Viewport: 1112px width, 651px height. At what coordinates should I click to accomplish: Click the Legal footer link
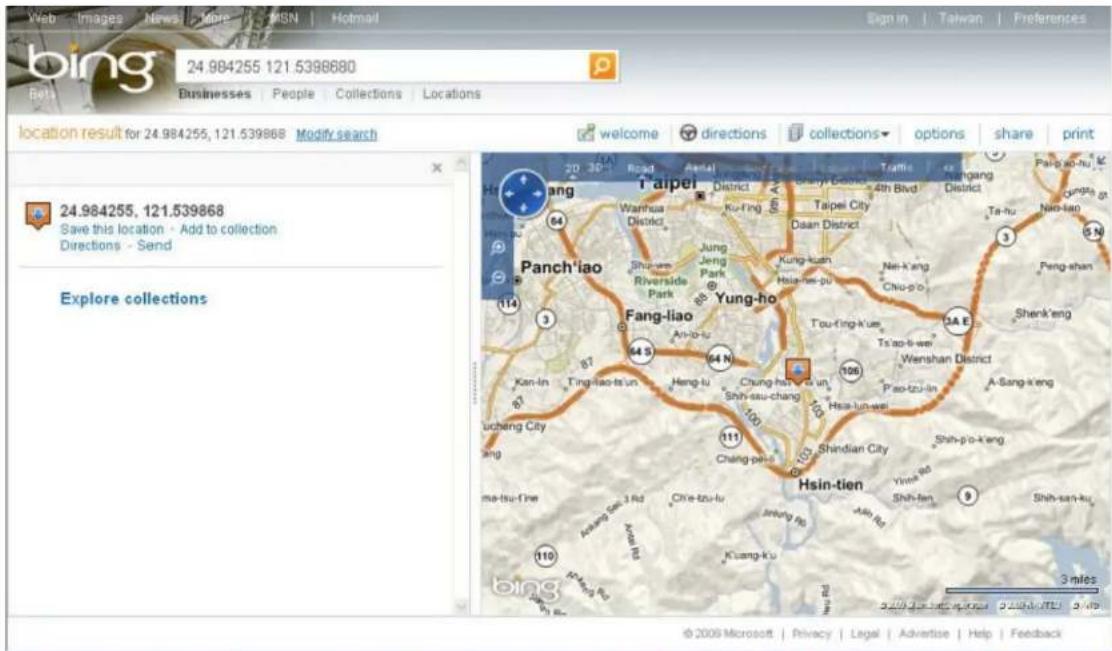tap(864, 633)
